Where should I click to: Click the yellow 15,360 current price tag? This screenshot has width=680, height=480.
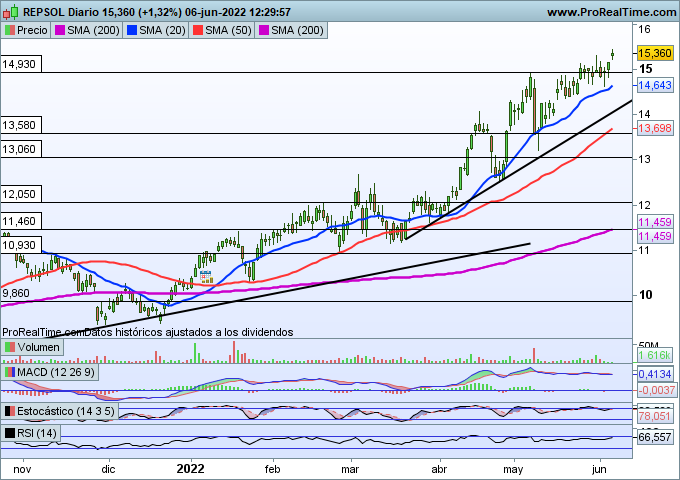[x=655, y=53]
